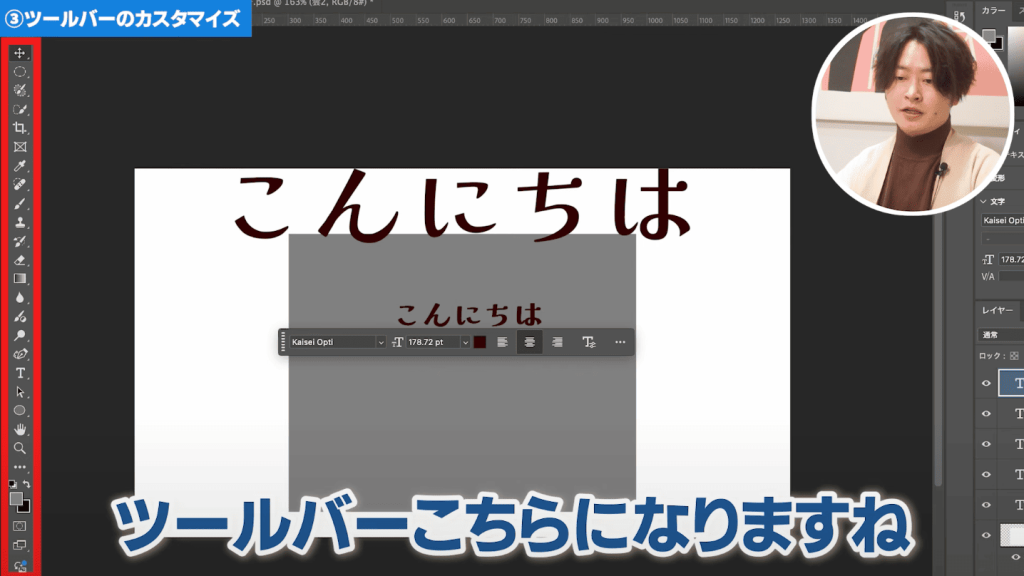The image size is (1024, 576).
Task: Choose the Brush tool
Action: click(20, 204)
